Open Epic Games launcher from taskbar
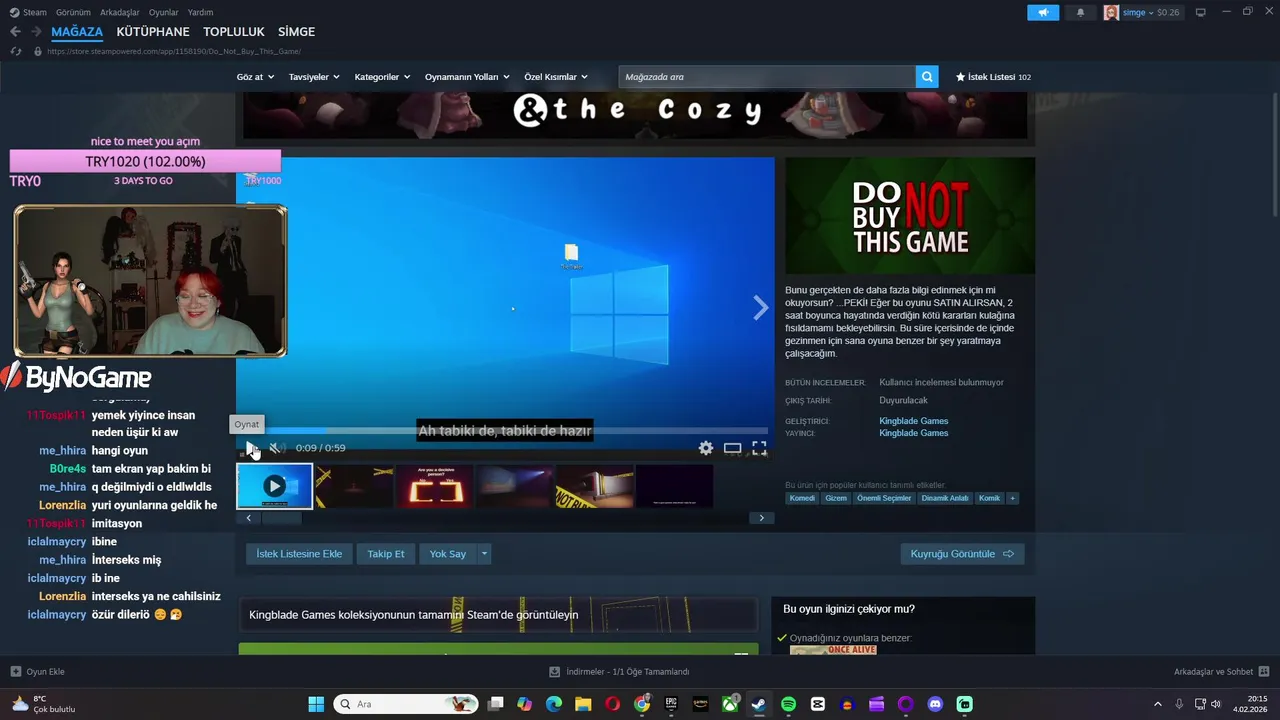1280x720 pixels. pyautogui.click(x=671, y=704)
